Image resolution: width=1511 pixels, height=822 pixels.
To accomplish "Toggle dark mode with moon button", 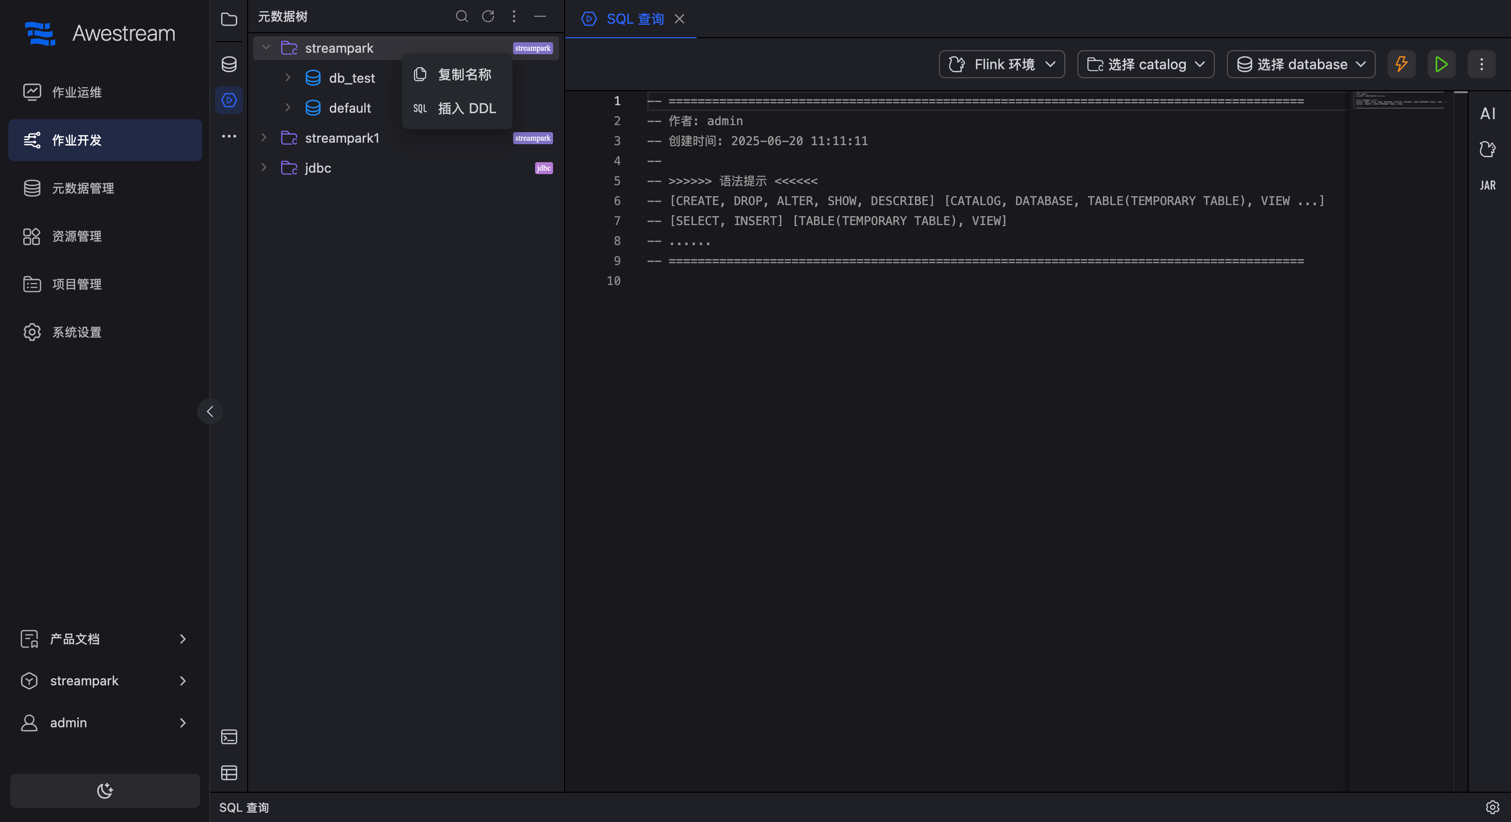I will (105, 791).
